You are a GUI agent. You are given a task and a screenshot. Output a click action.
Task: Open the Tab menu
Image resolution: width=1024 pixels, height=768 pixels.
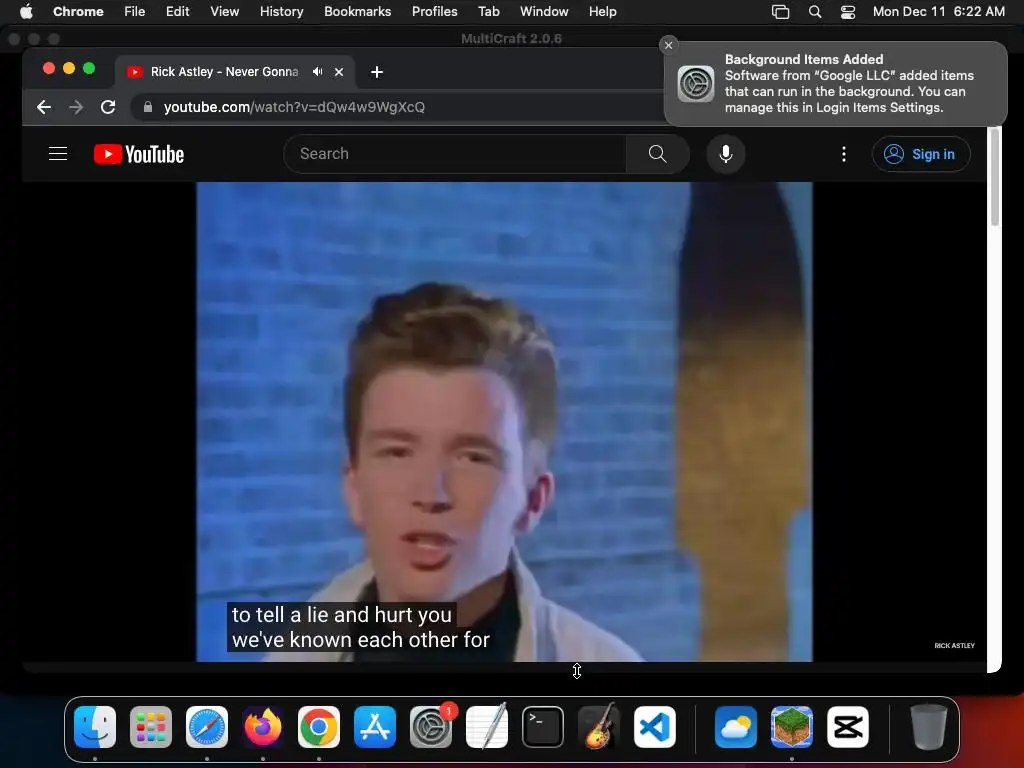488,11
